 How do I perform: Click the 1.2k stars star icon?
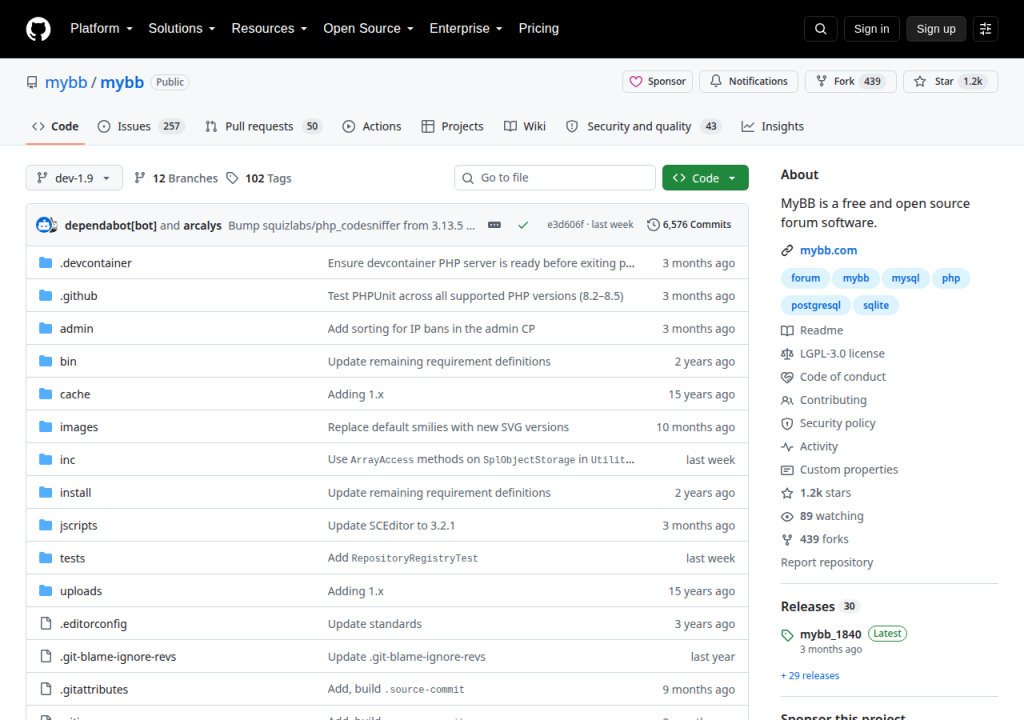click(x=787, y=493)
